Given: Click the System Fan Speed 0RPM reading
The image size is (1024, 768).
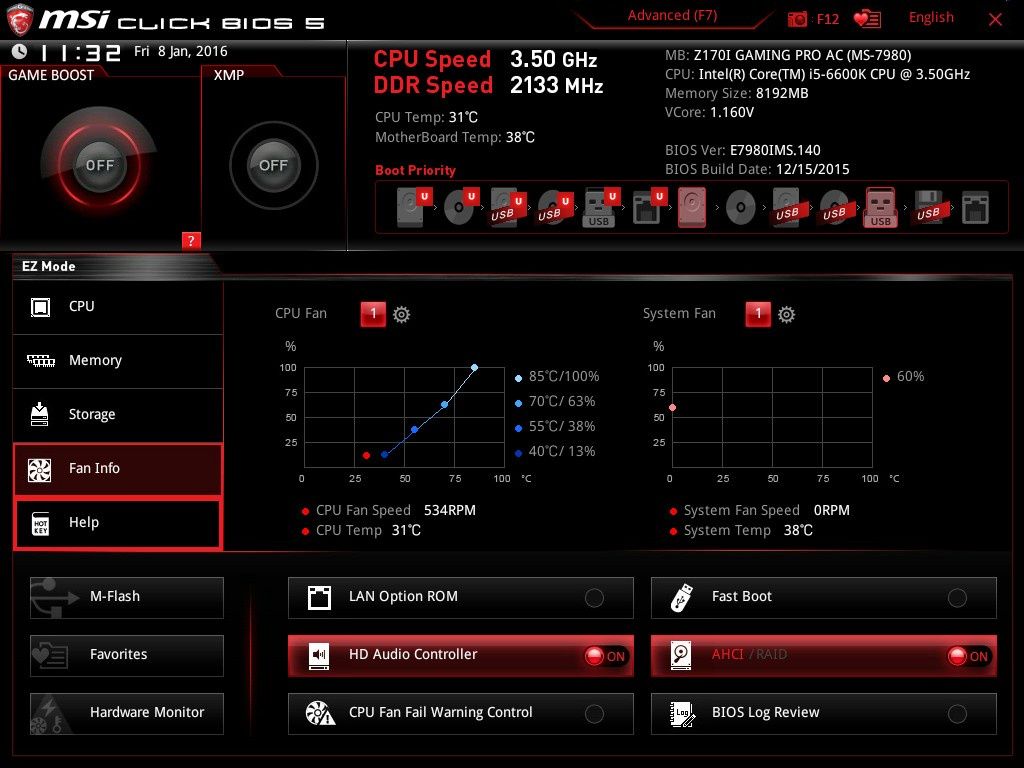Looking at the screenshot, I should tap(767, 510).
